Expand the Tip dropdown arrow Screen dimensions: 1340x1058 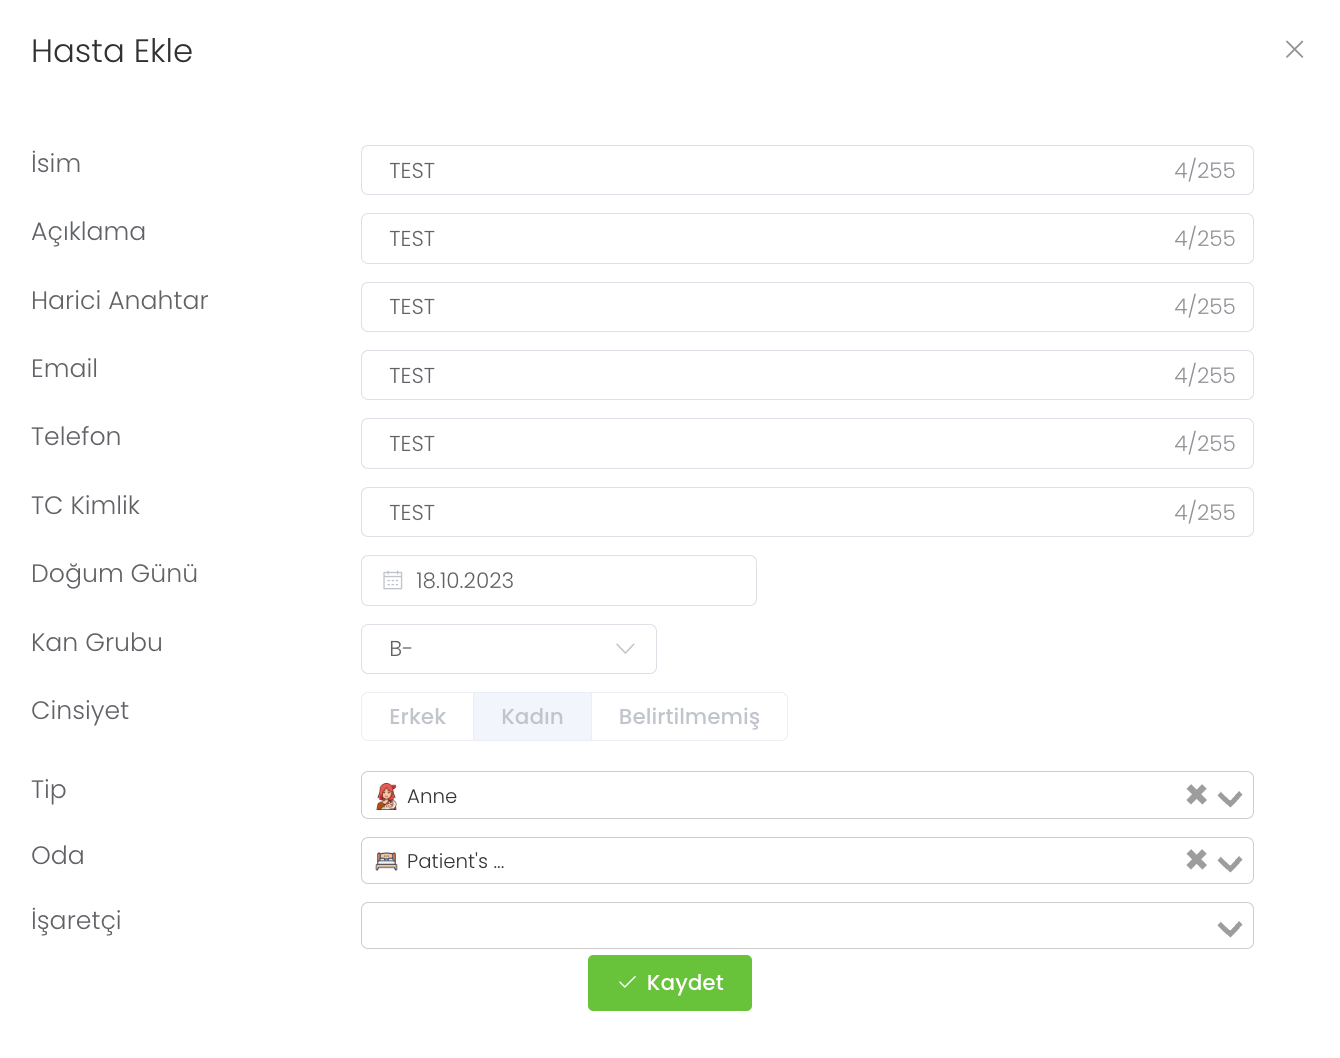tap(1230, 797)
